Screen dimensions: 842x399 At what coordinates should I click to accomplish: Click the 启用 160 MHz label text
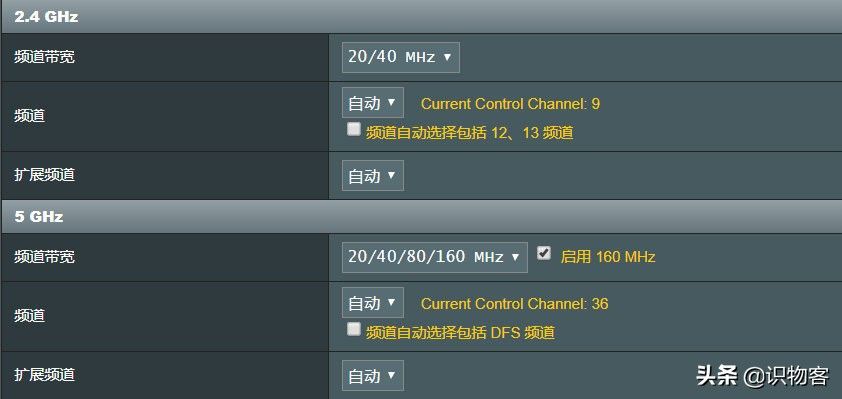pyautogui.click(x=608, y=257)
